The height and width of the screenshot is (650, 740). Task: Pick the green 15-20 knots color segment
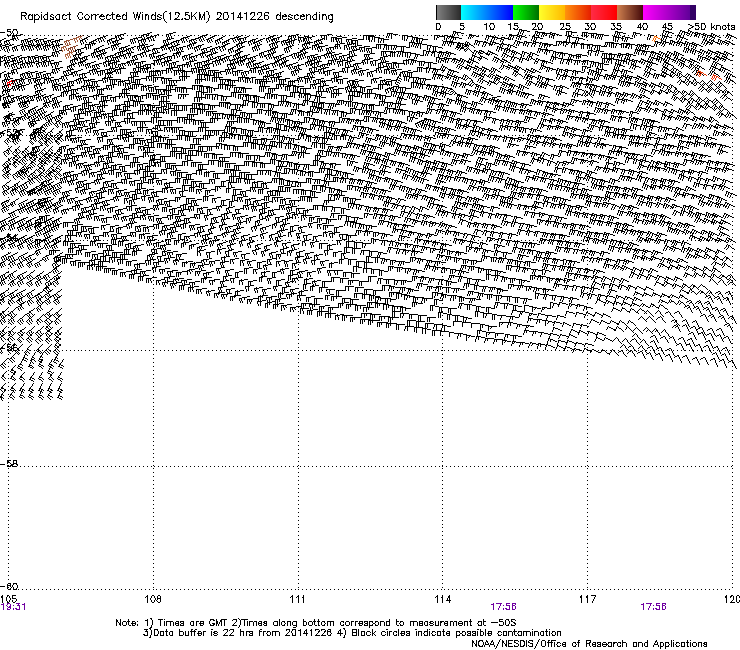point(526,12)
